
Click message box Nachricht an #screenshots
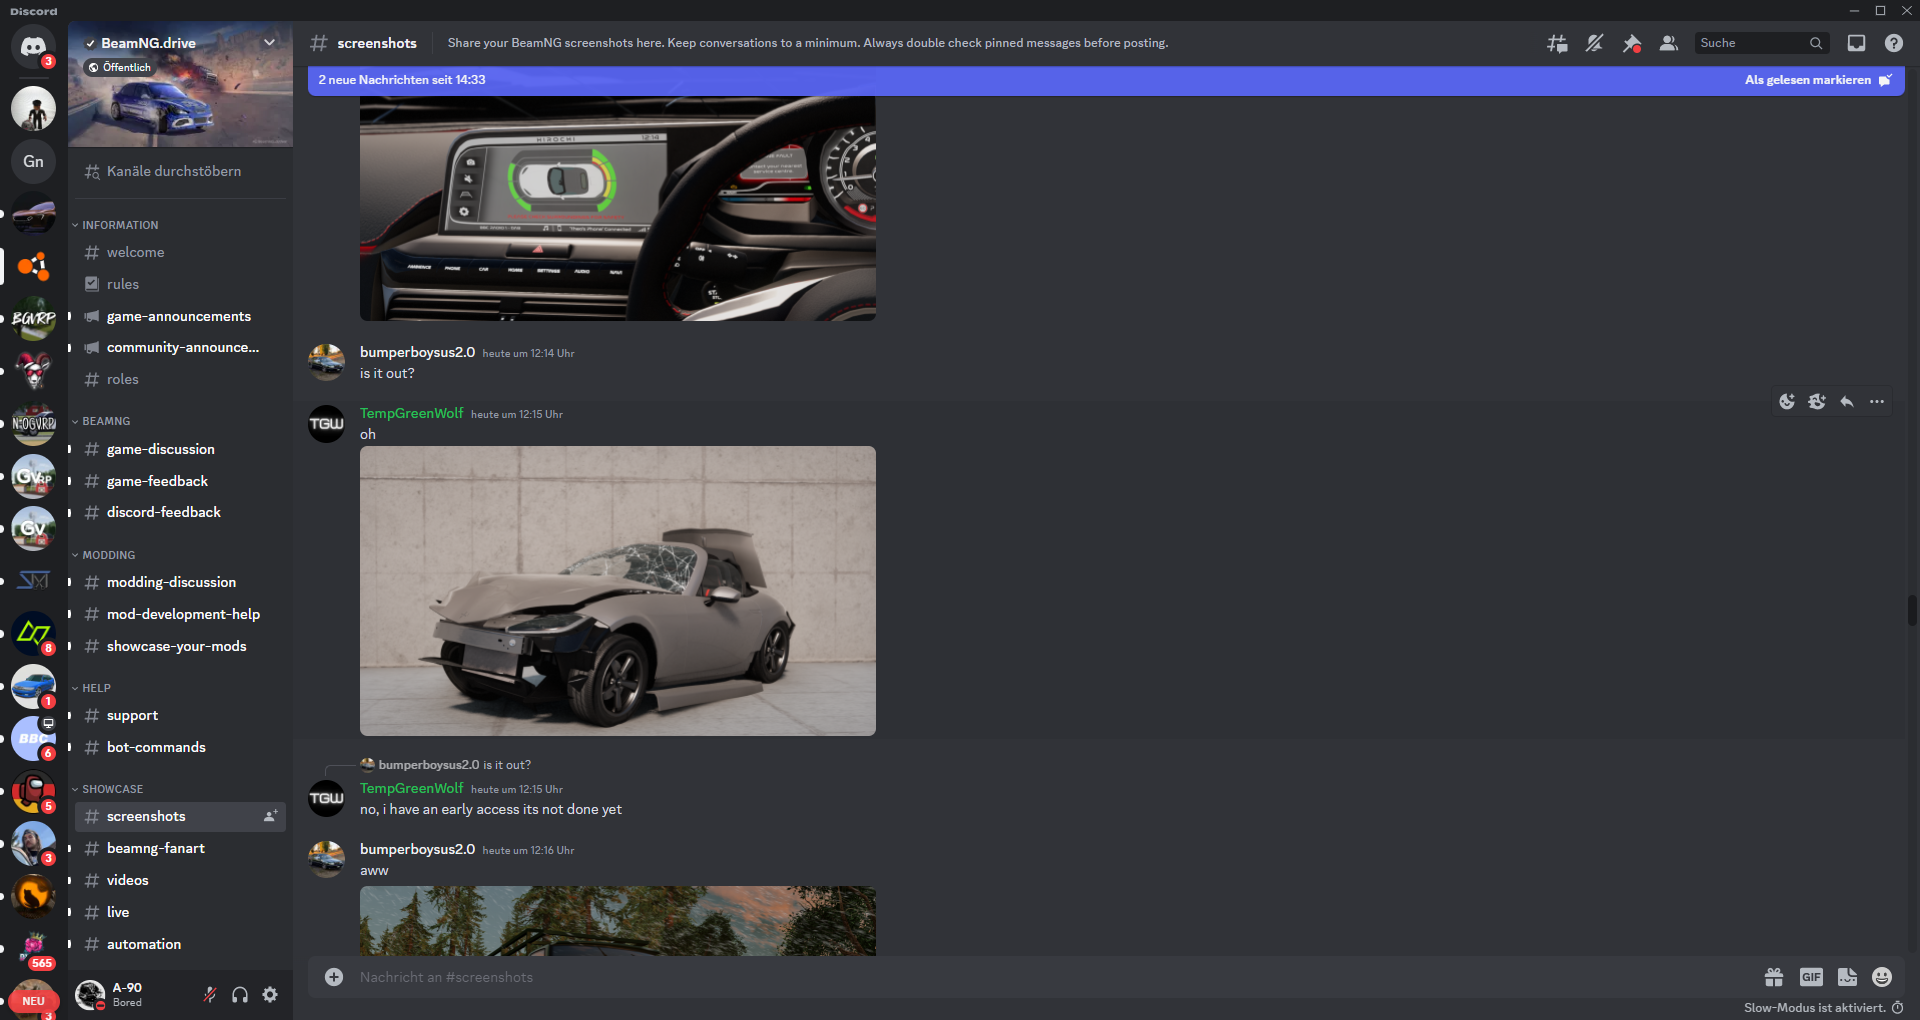[x=1050, y=977]
